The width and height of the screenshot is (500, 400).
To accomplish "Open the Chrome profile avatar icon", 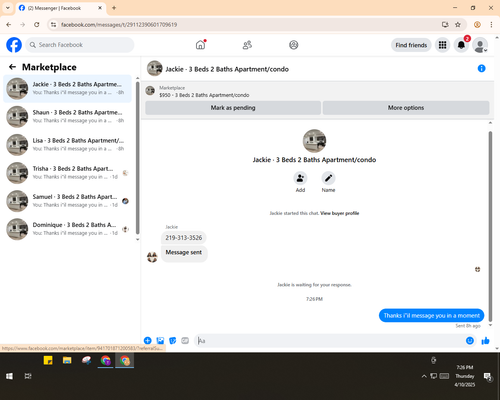I will [x=477, y=24].
